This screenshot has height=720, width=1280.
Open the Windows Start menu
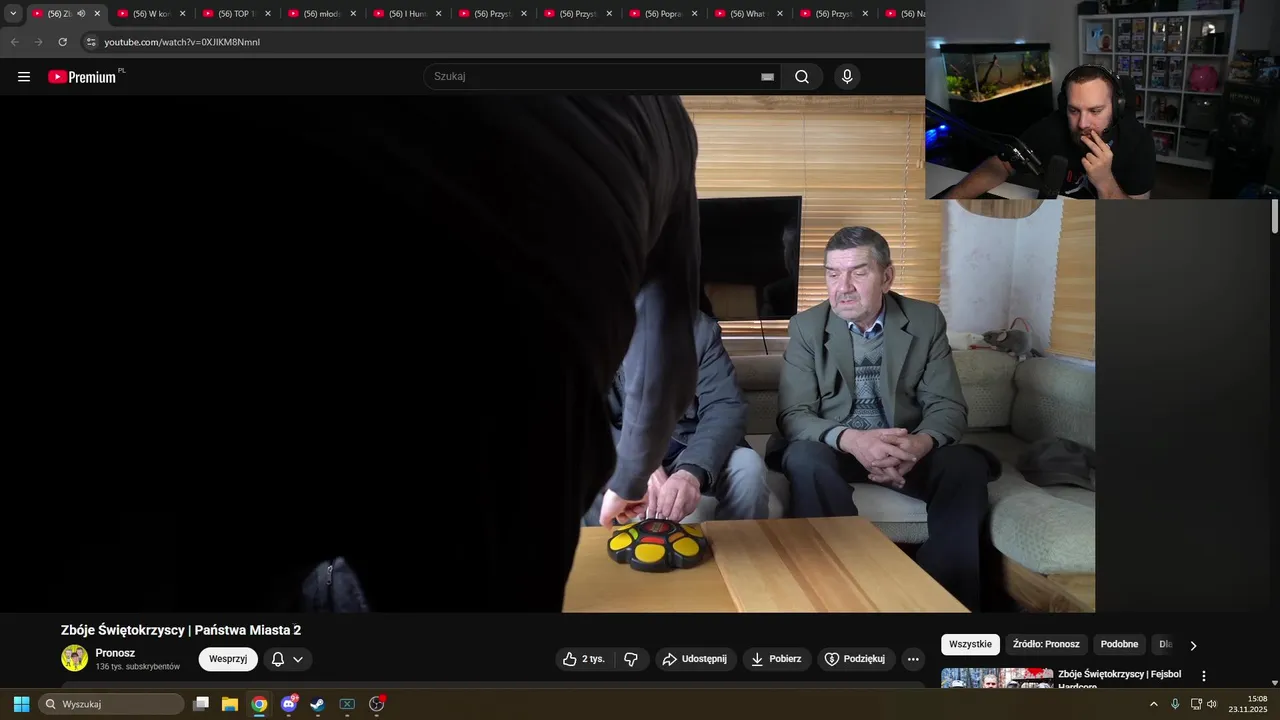tap(21, 704)
